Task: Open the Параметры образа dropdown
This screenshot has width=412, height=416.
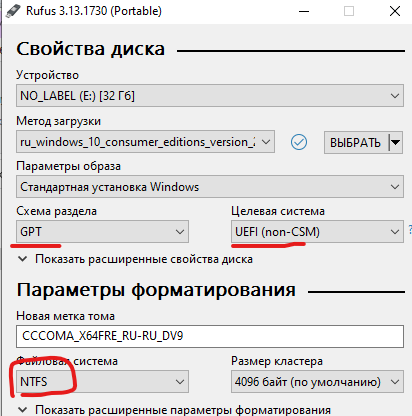Action: (210, 187)
